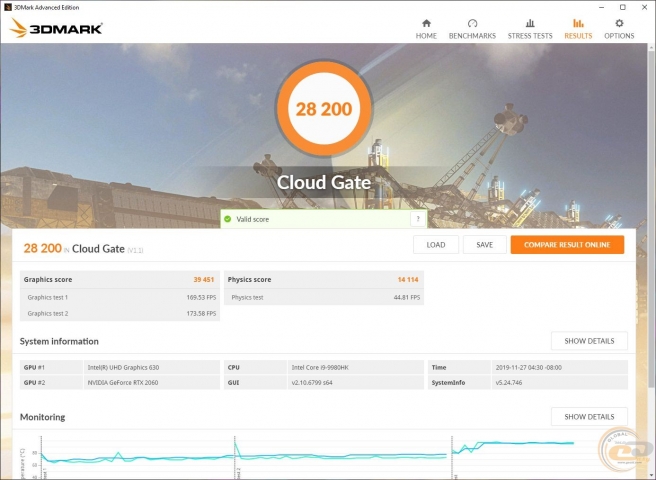The width and height of the screenshot is (656, 480).
Task: Click the Valid score banner
Action: click(323, 219)
